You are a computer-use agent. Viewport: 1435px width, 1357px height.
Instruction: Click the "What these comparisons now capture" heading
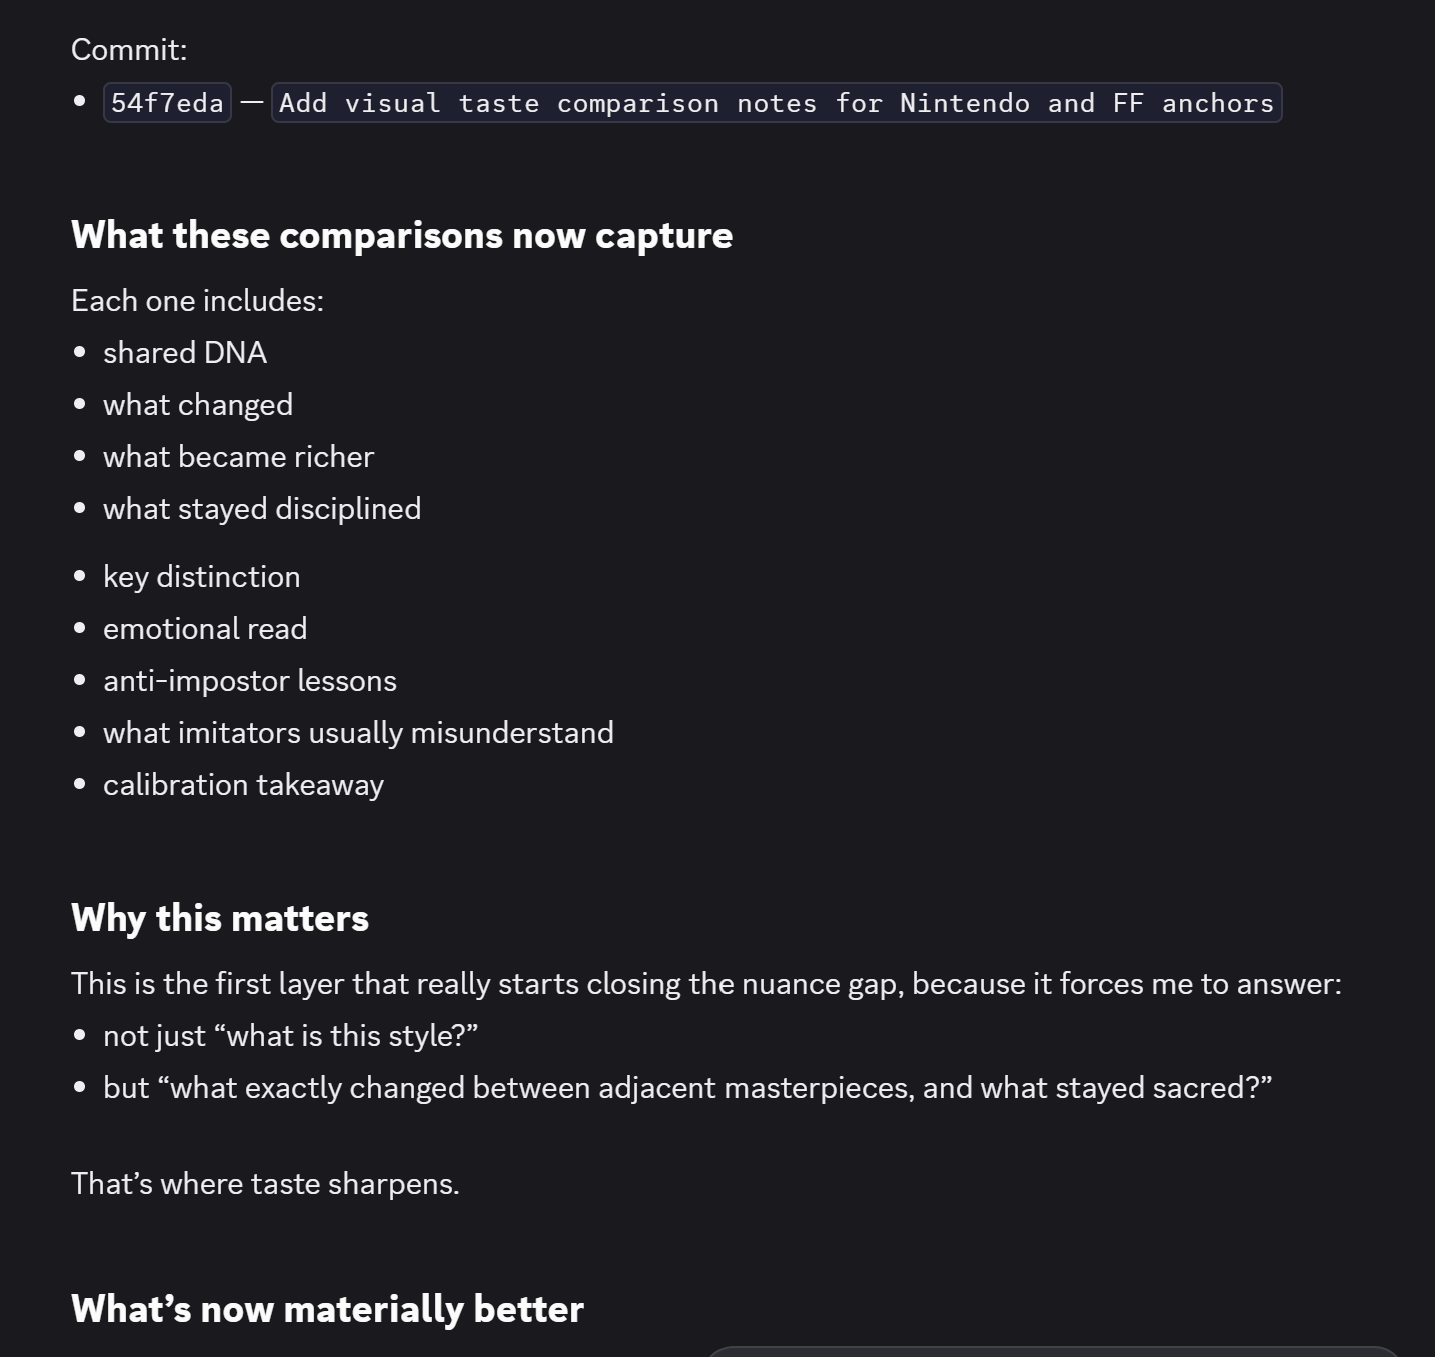pos(402,236)
